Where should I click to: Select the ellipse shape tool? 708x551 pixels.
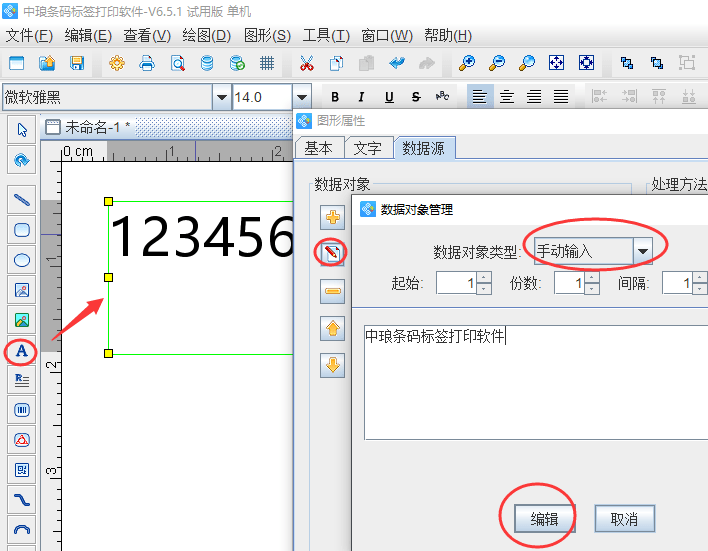coord(21,260)
